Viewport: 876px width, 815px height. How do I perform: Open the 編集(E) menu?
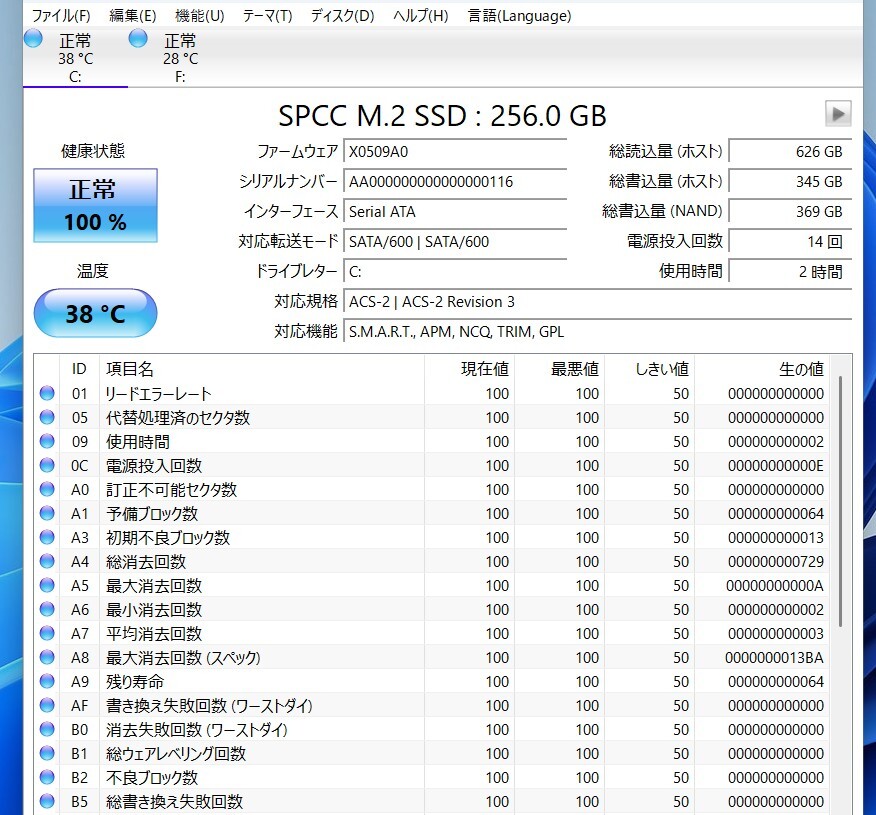(x=133, y=16)
